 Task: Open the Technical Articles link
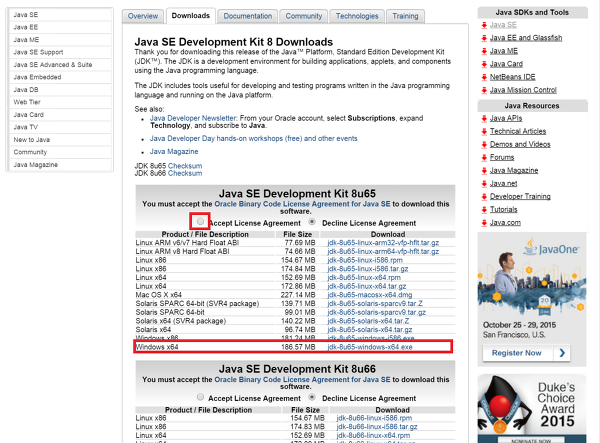(x=518, y=132)
